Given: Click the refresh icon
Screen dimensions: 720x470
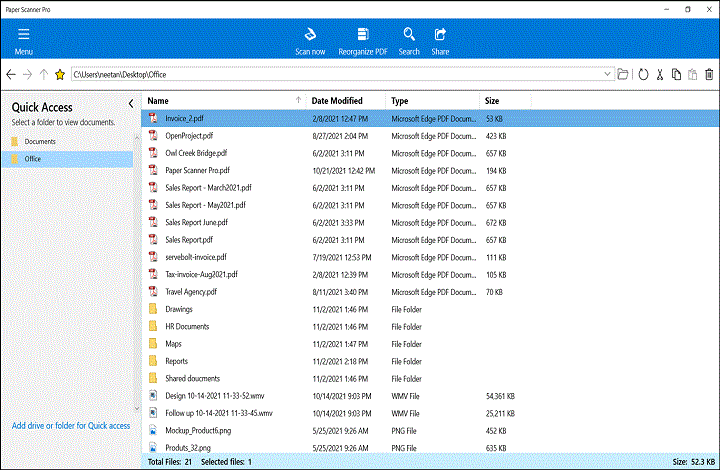Looking at the screenshot, I should coord(643,75).
